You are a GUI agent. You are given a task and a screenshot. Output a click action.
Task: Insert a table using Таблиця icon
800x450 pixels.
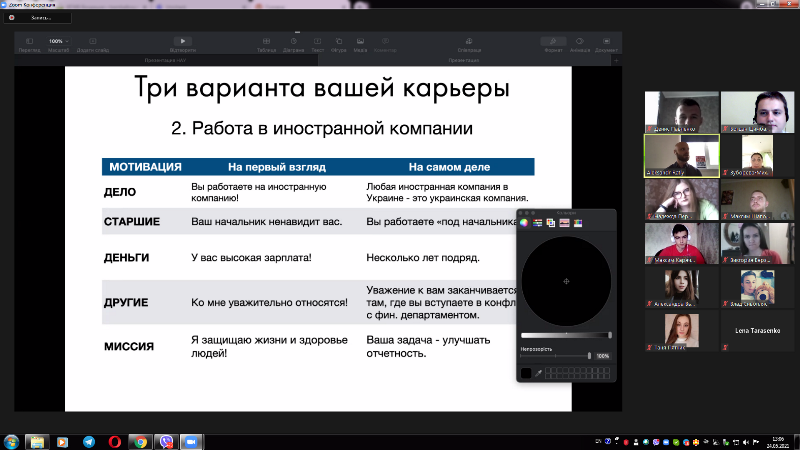pos(266,41)
